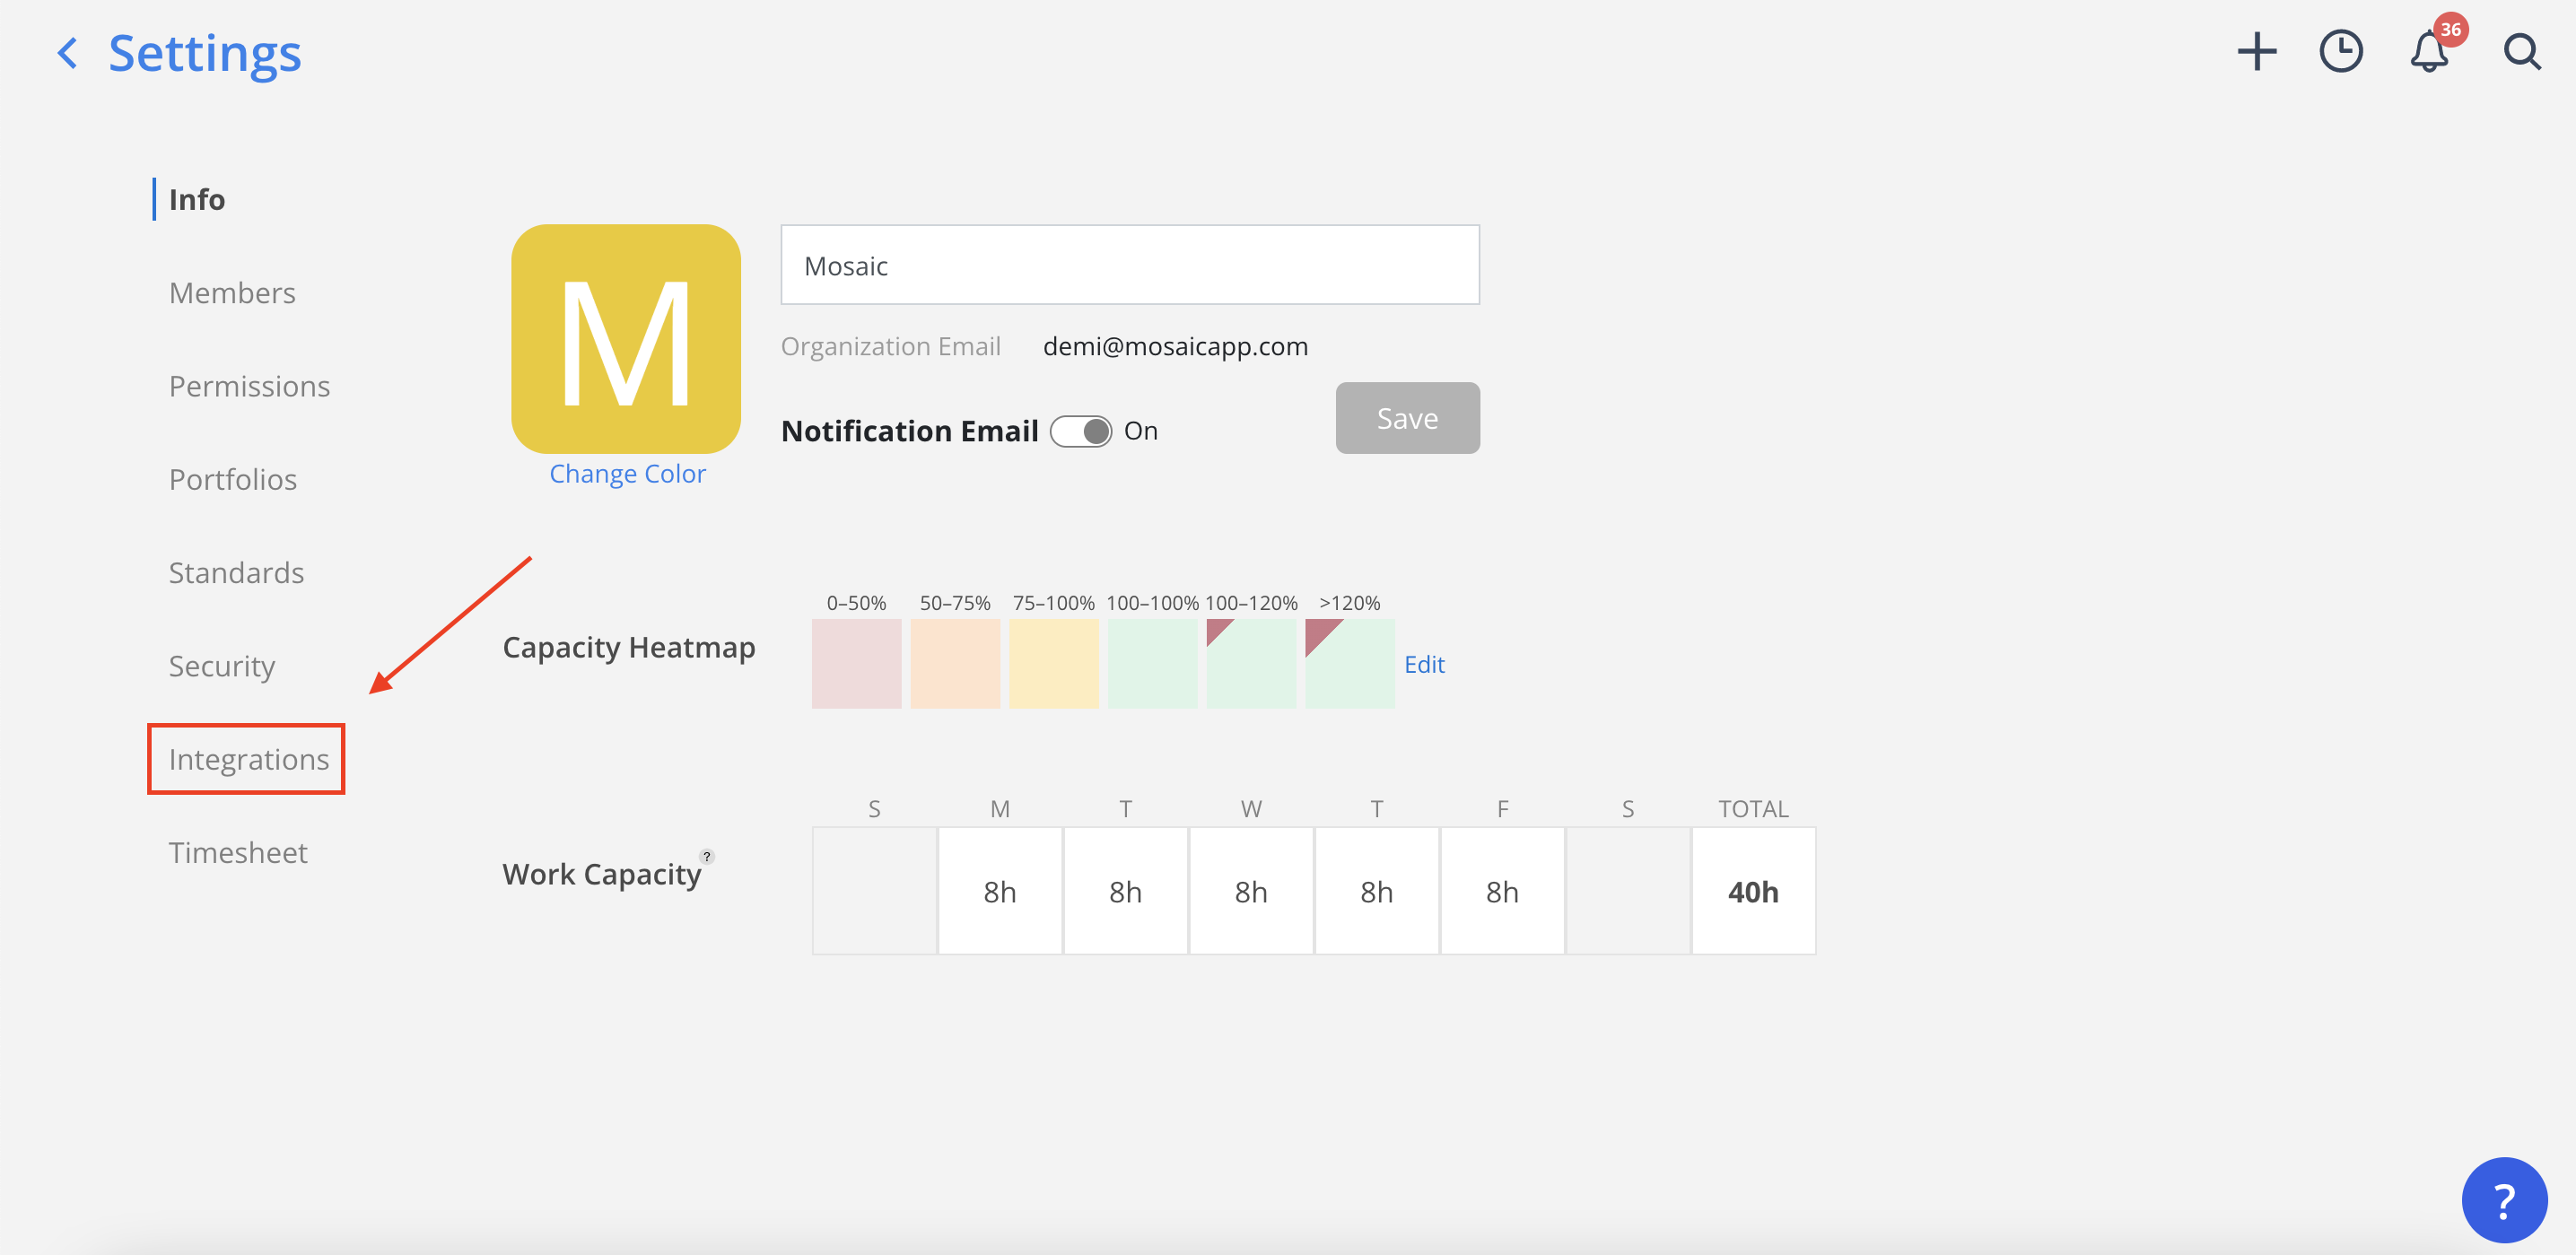The width and height of the screenshot is (2576, 1255).
Task: Click Monday's 8h work capacity cell
Action: pos(999,891)
